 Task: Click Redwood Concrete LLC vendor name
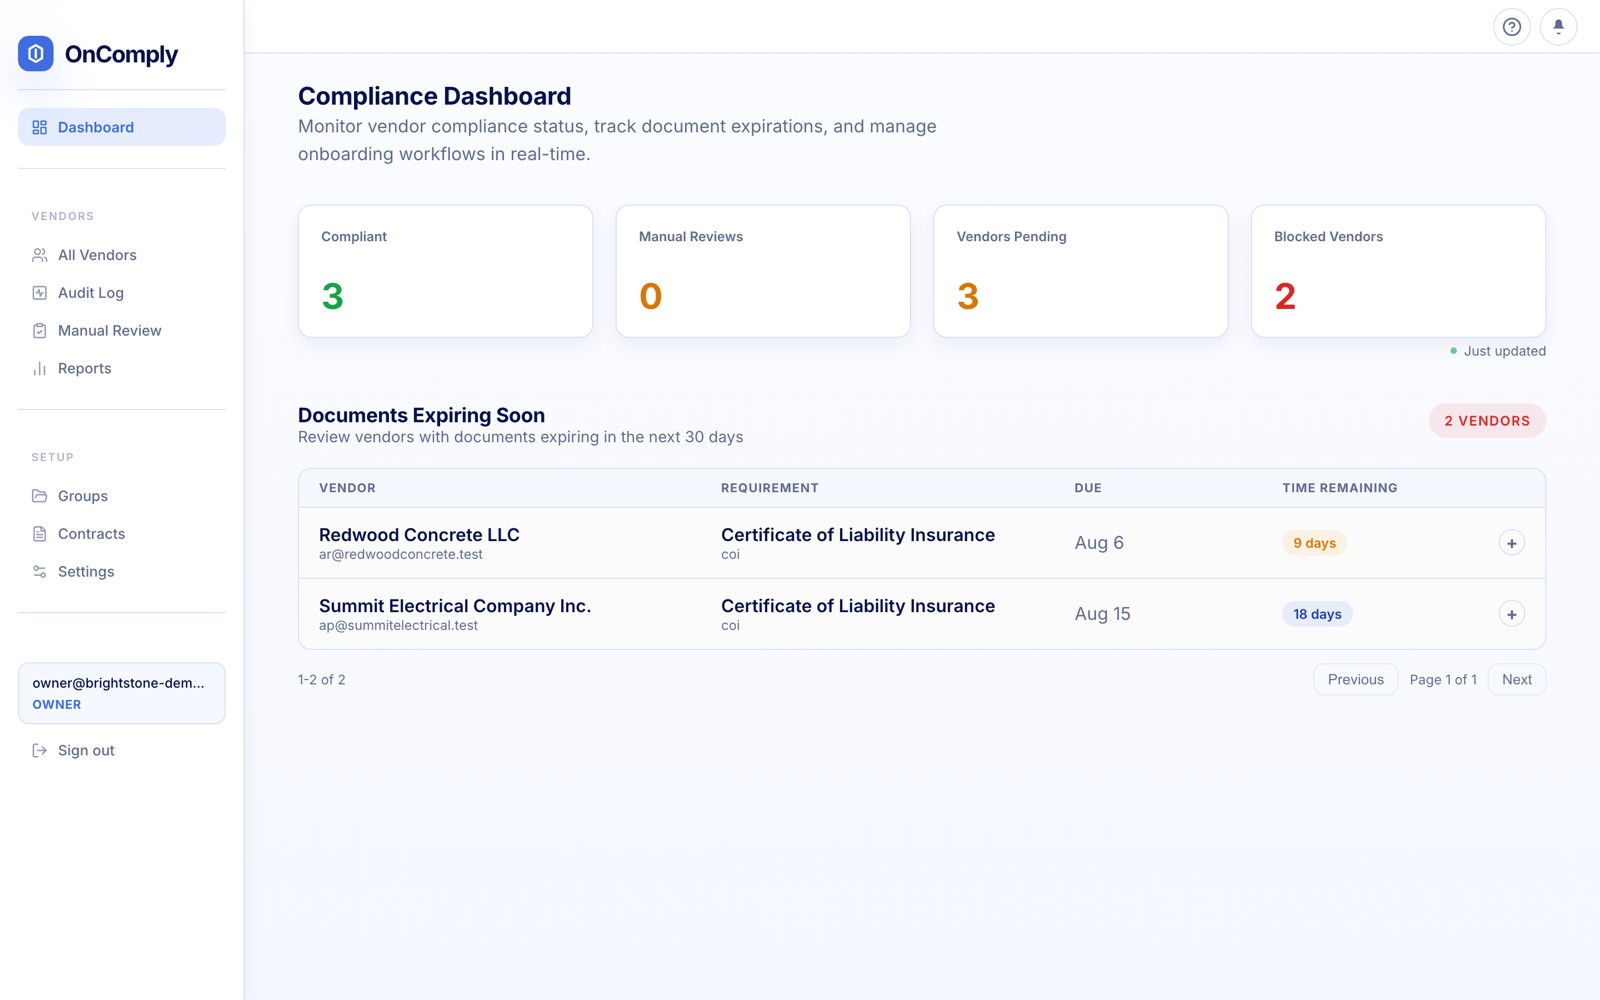point(419,535)
